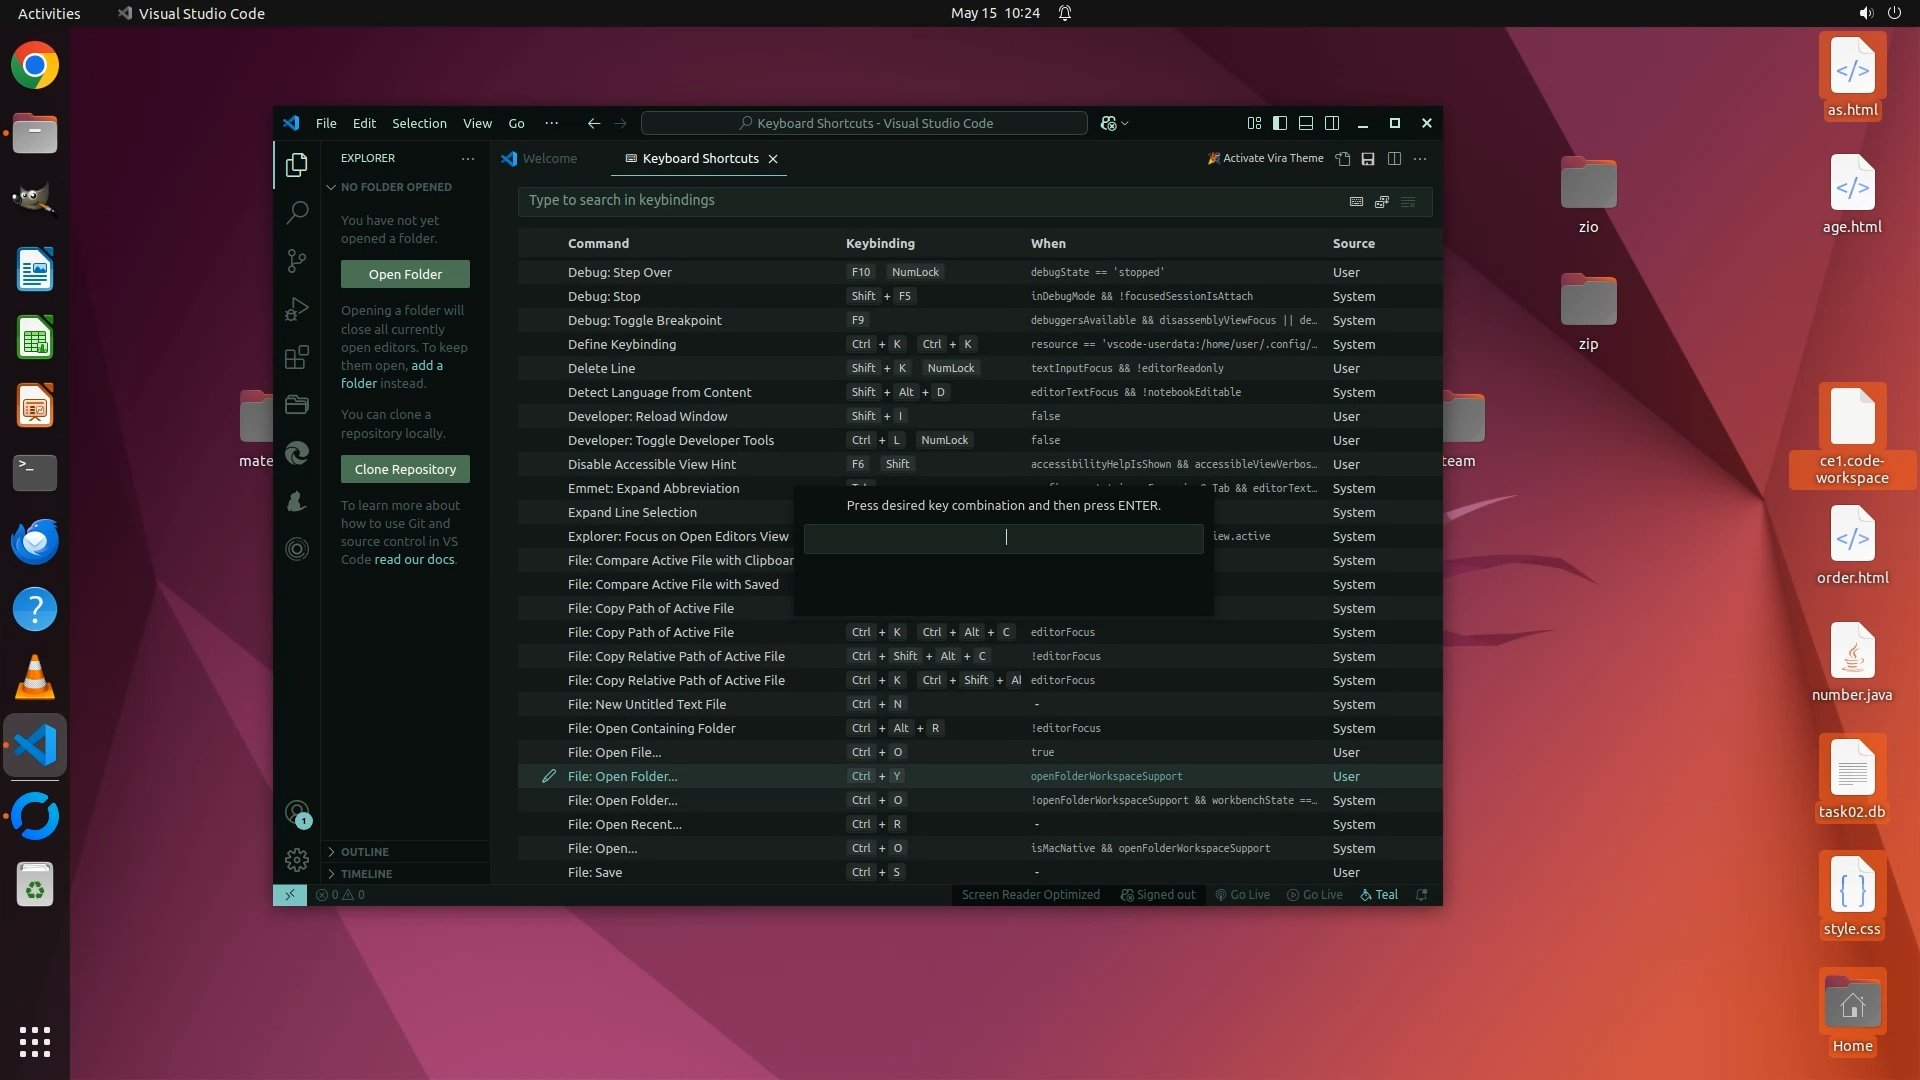Screen dimensions: 1920x1080
Task: Open the Run and Debug view
Action: 297,309
